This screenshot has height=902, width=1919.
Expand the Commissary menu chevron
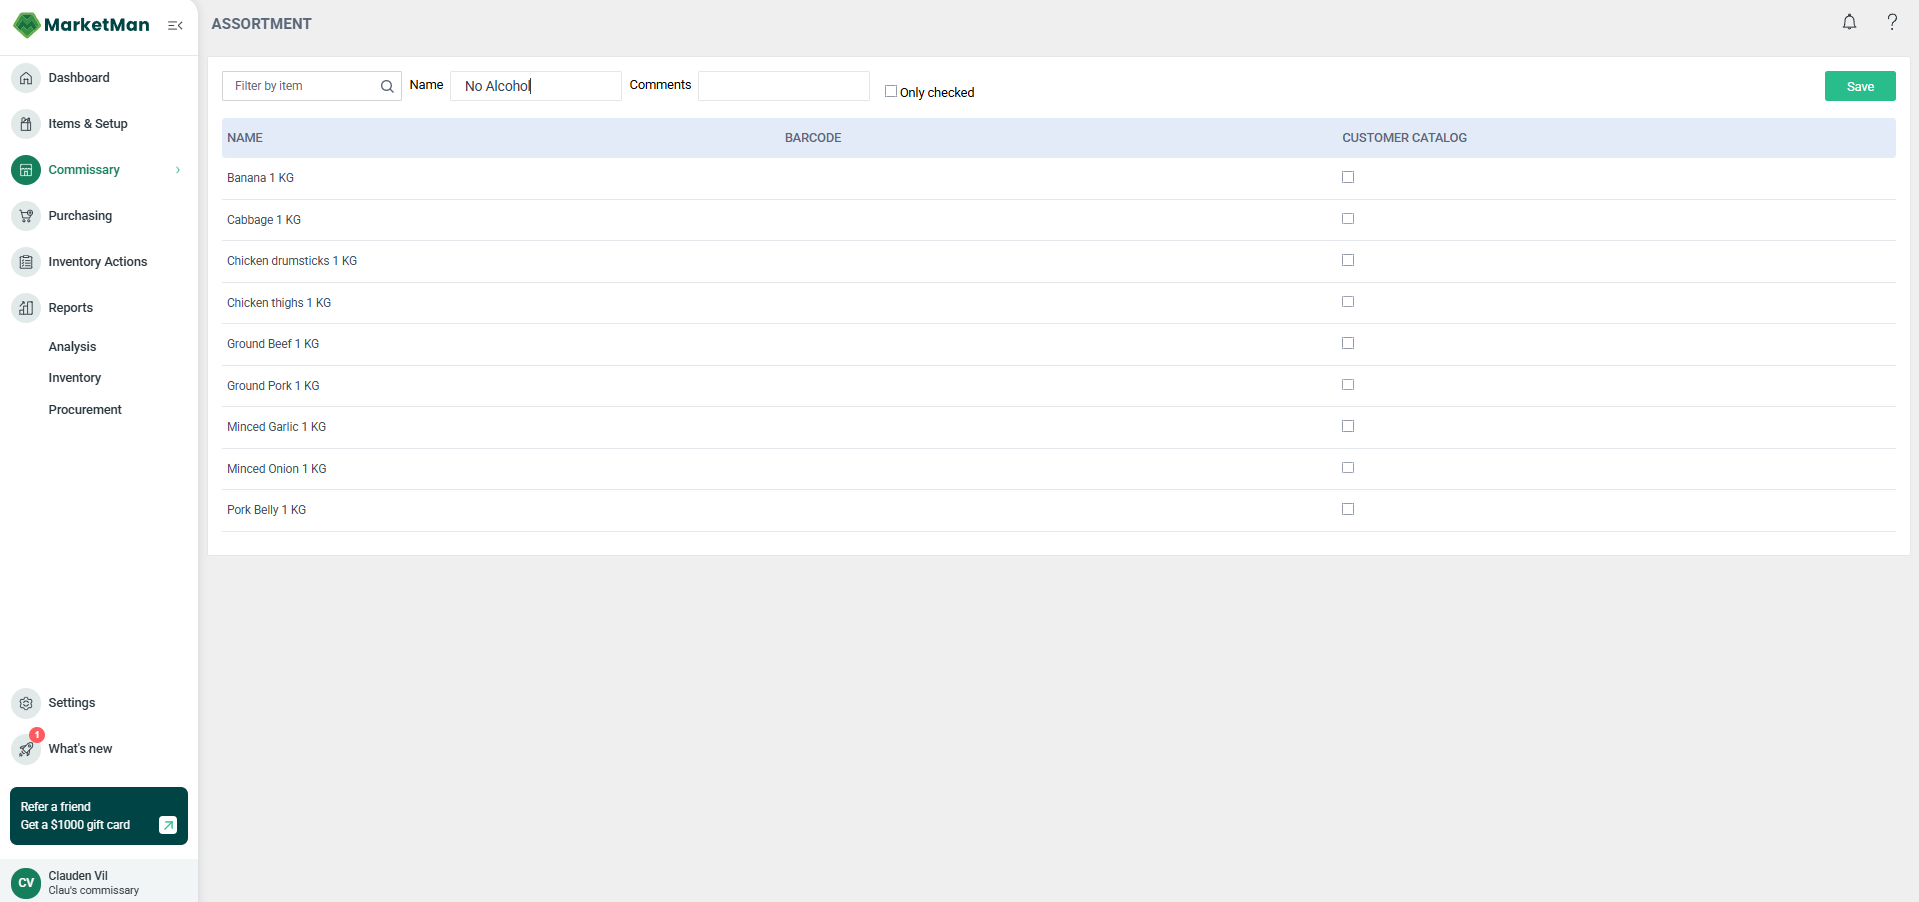[177, 170]
